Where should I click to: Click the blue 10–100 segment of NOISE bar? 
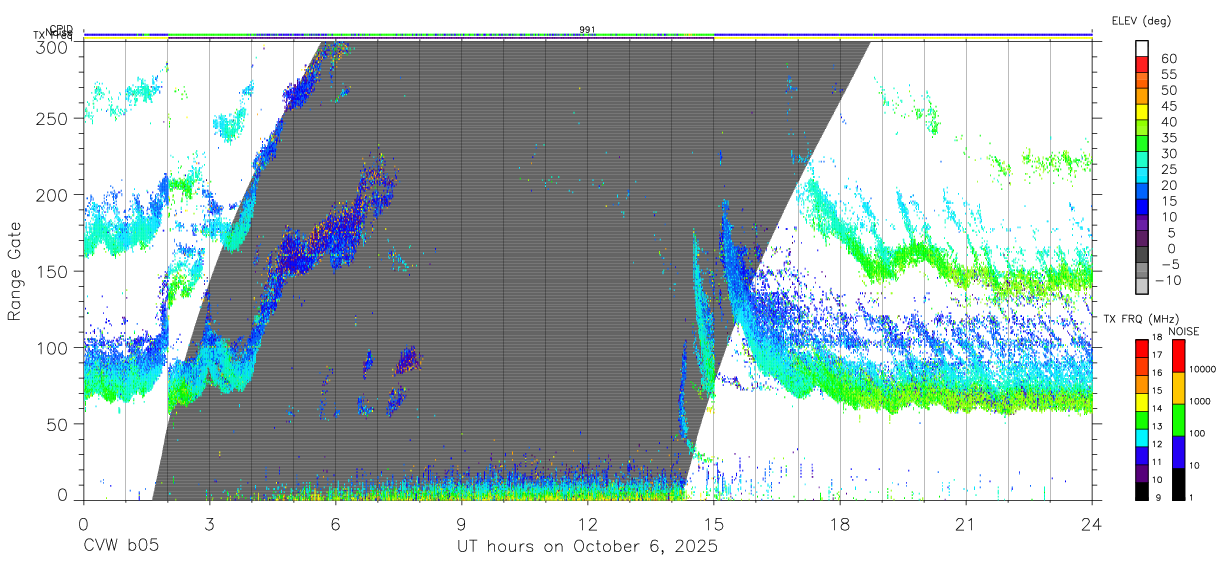(x=1177, y=452)
